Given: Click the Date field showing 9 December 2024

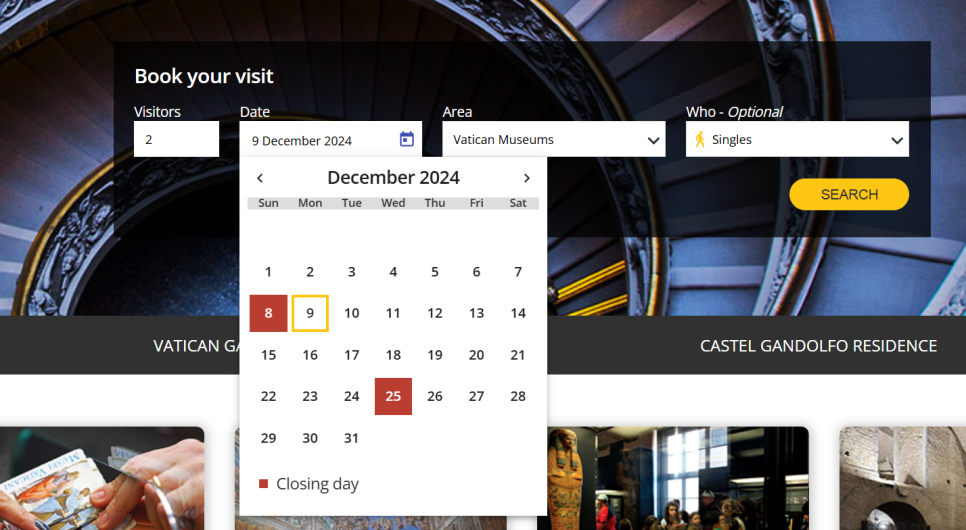Looking at the screenshot, I should tap(330, 140).
